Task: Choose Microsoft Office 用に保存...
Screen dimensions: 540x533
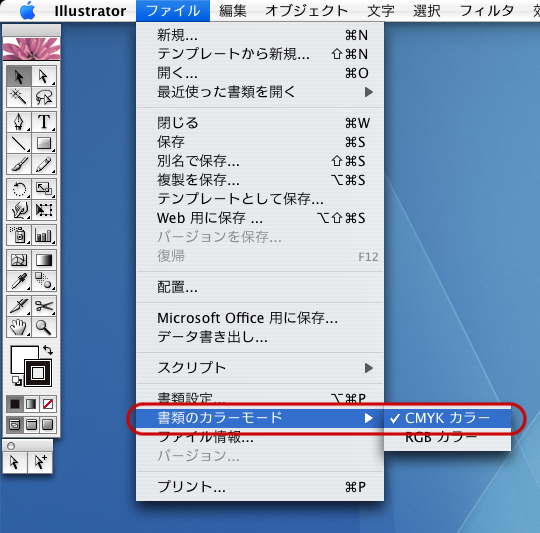Action: 260,318
